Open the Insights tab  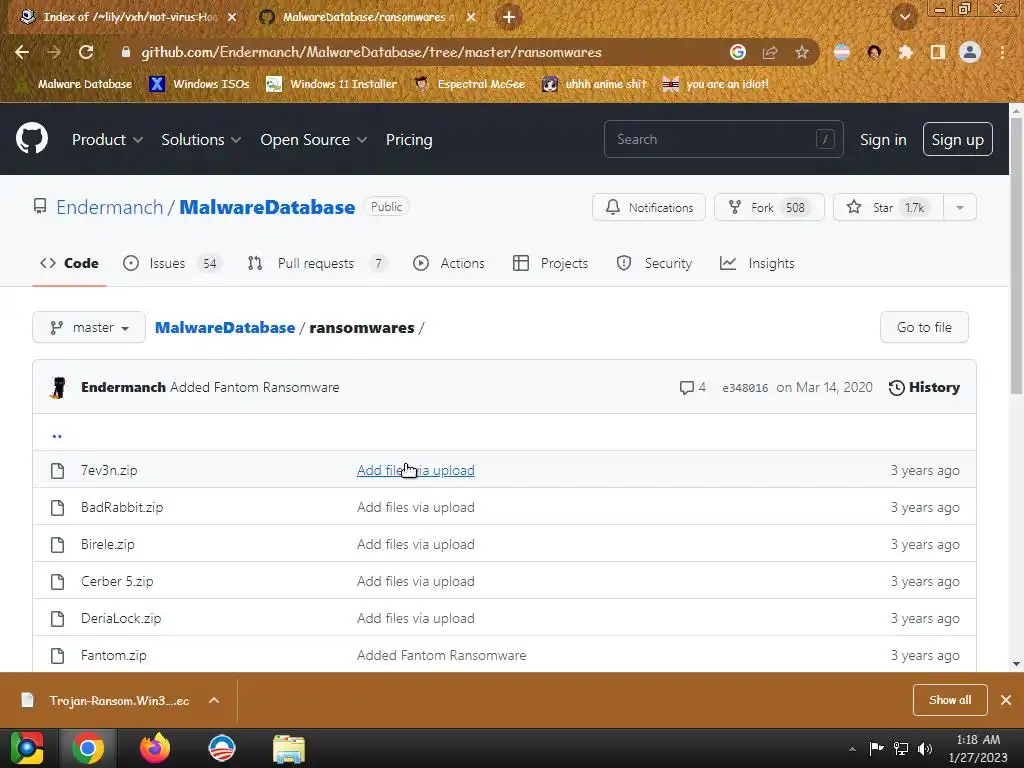(x=757, y=263)
